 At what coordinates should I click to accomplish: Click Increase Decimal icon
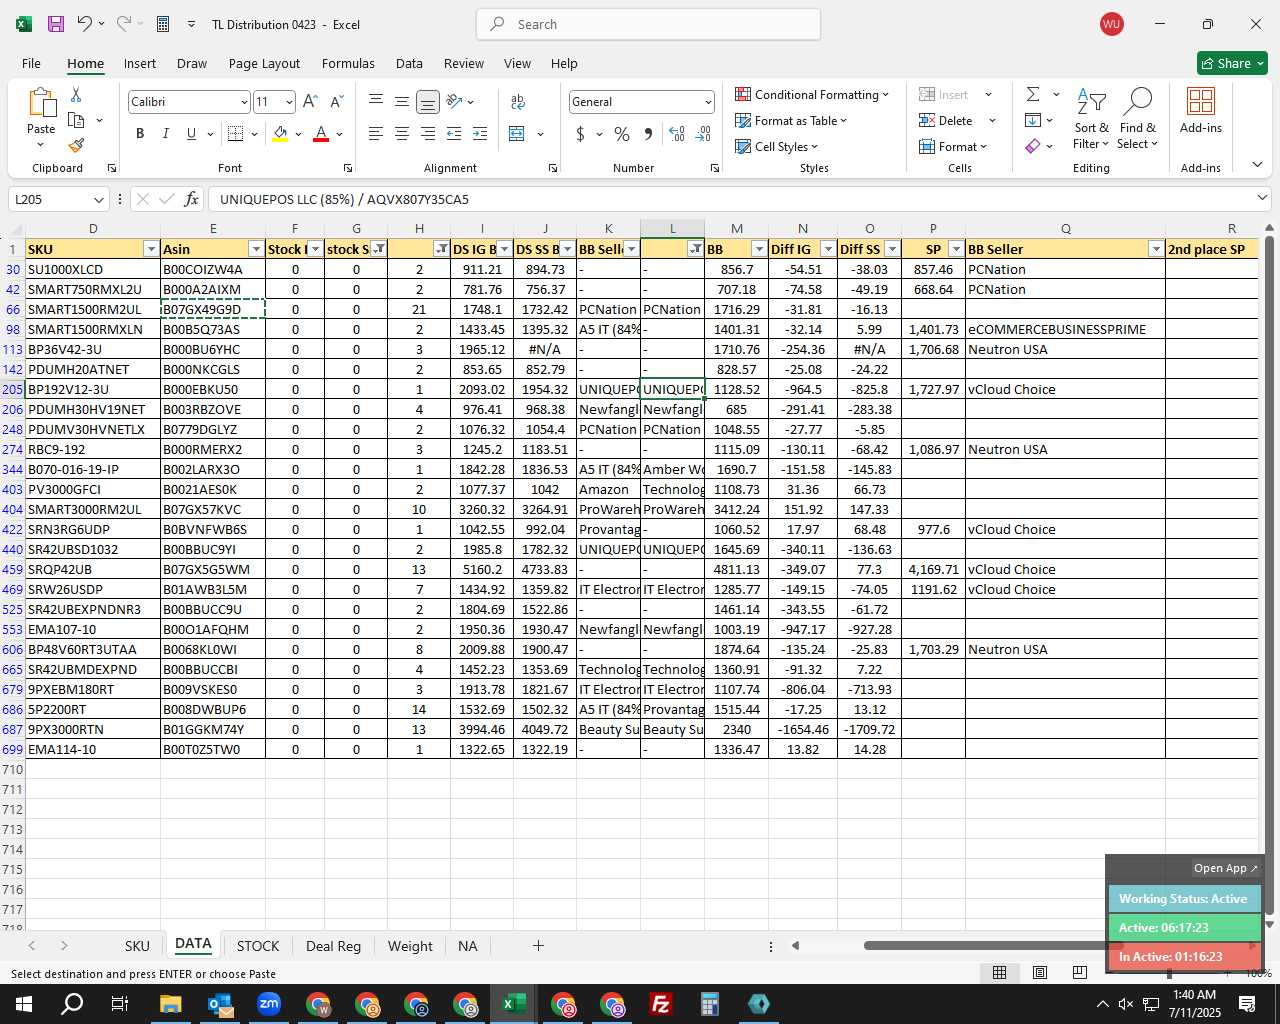point(677,134)
